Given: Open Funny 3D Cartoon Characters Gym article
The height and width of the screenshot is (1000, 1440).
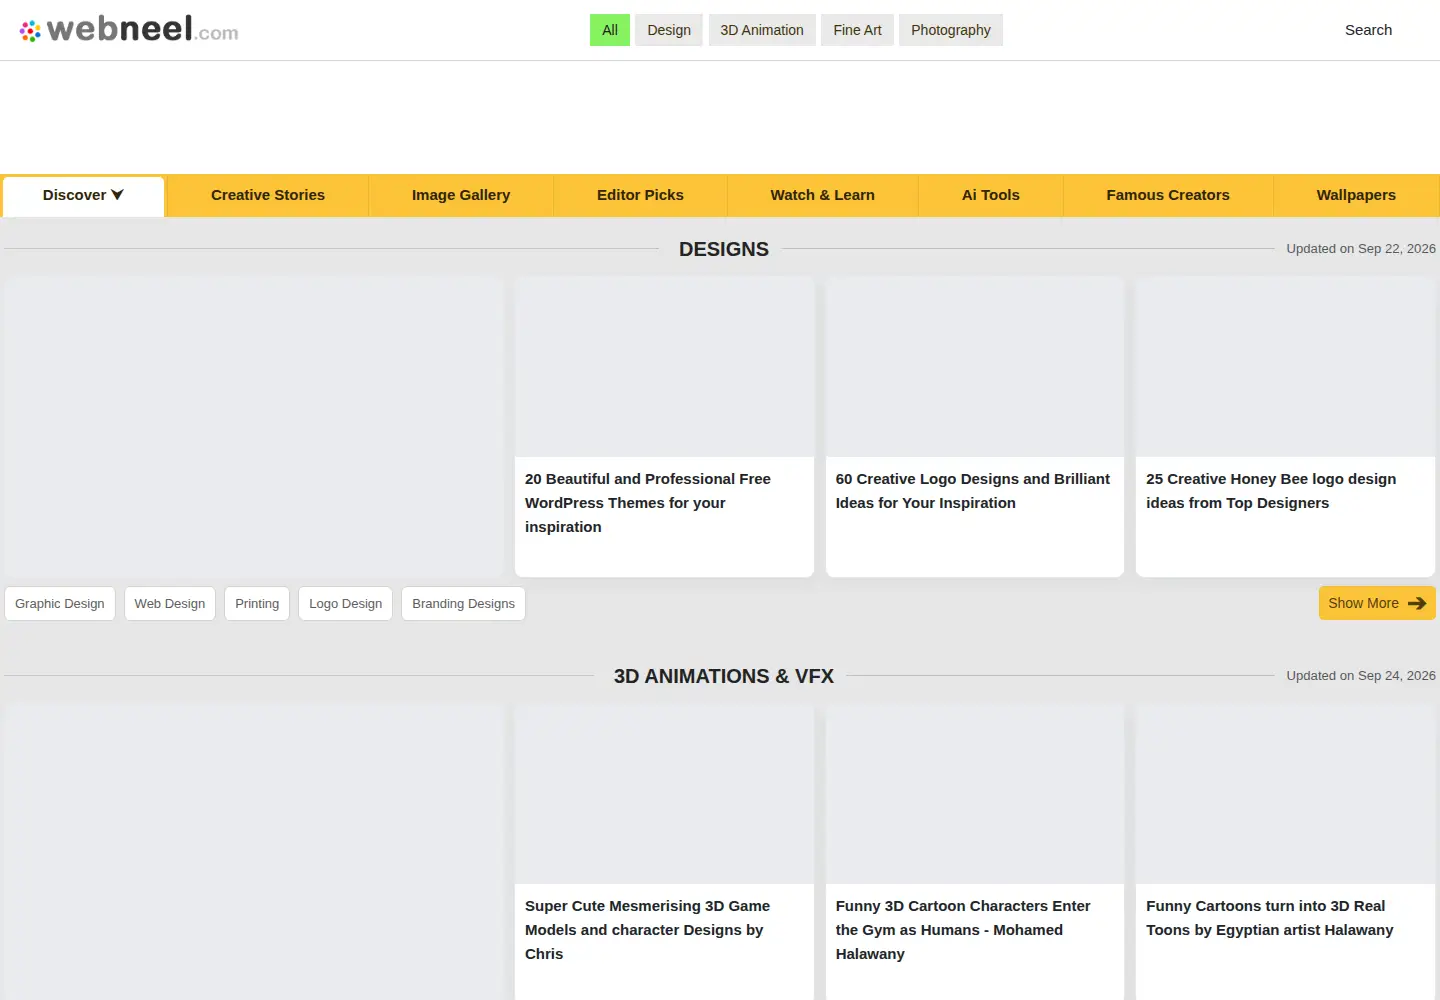Looking at the screenshot, I should [x=963, y=930].
